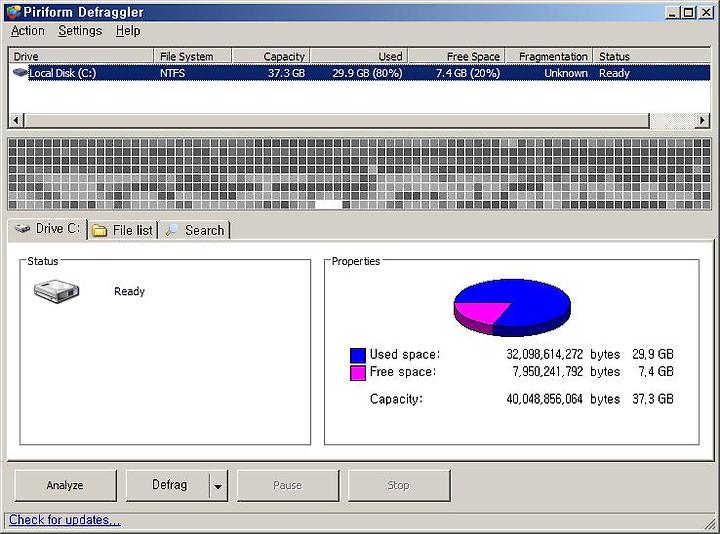Sort by the Free Space column header

pyautogui.click(x=457, y=56)
